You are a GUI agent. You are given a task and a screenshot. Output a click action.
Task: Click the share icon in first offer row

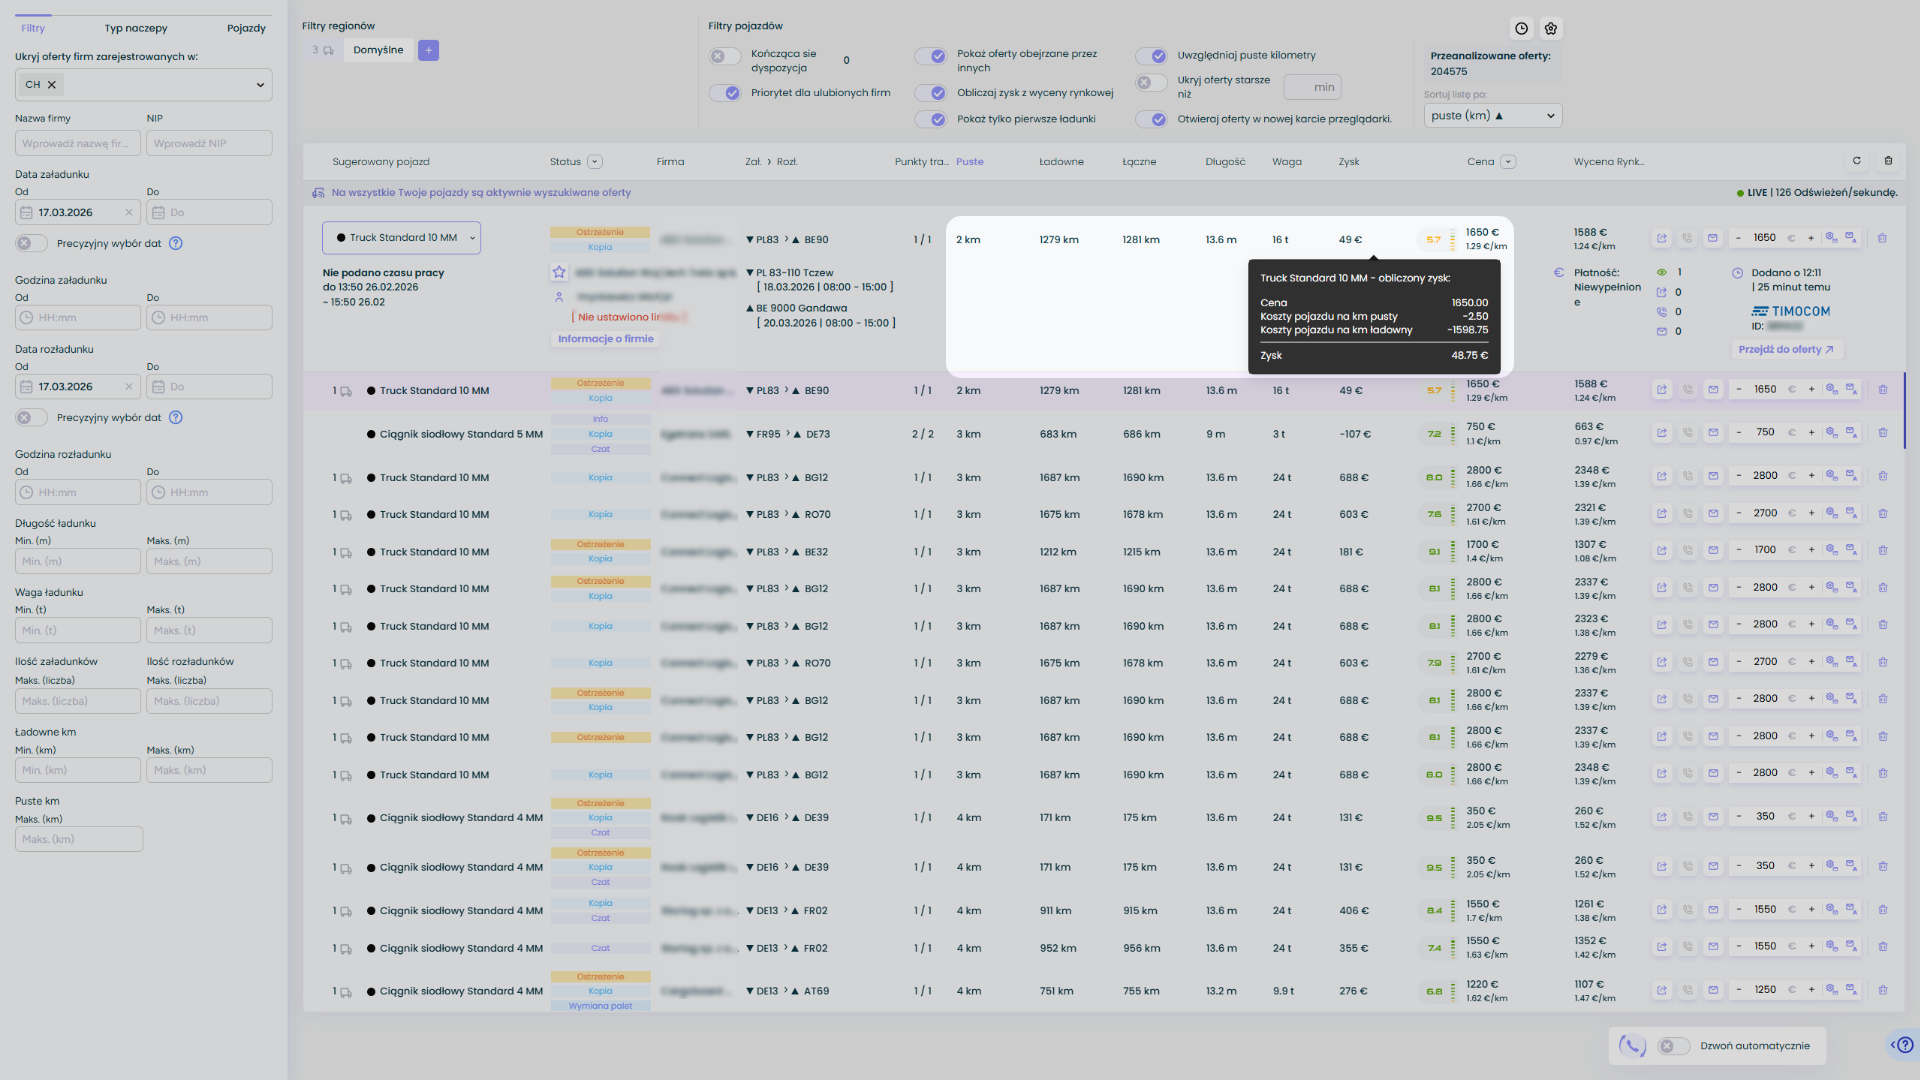point(1661,239)
